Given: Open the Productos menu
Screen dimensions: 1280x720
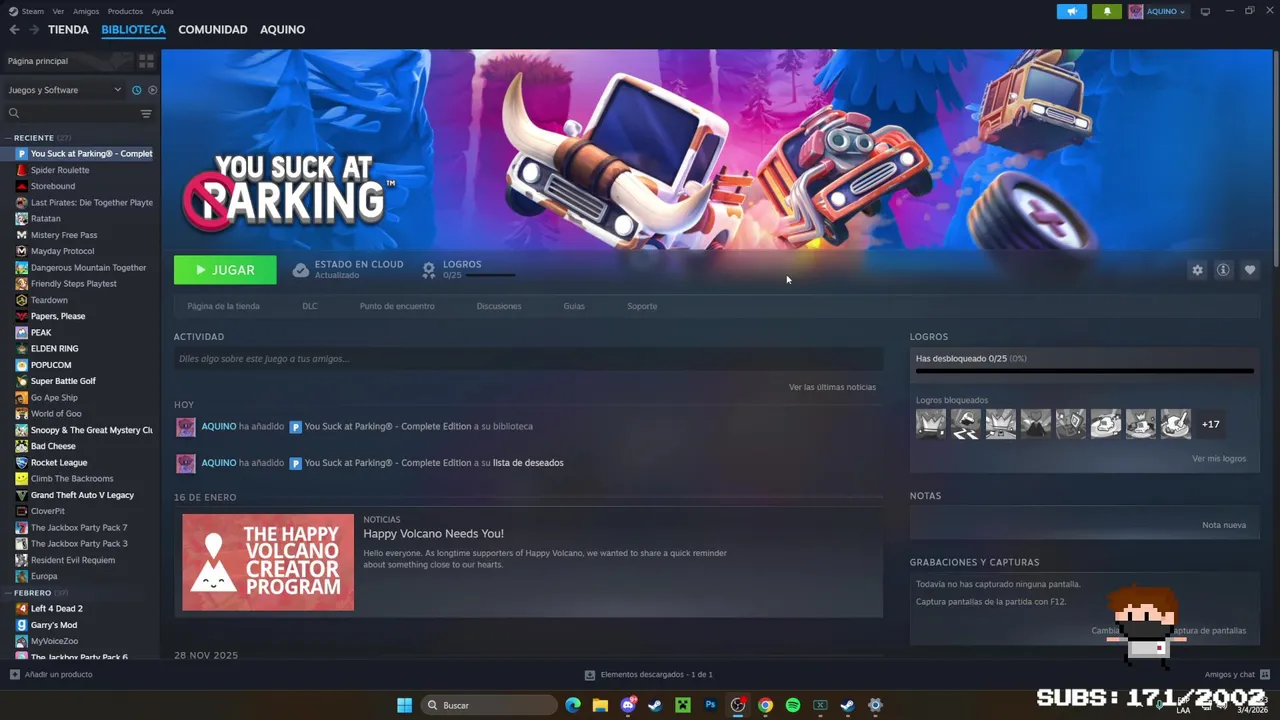Looking at the screenshot, I should (125, 11).
